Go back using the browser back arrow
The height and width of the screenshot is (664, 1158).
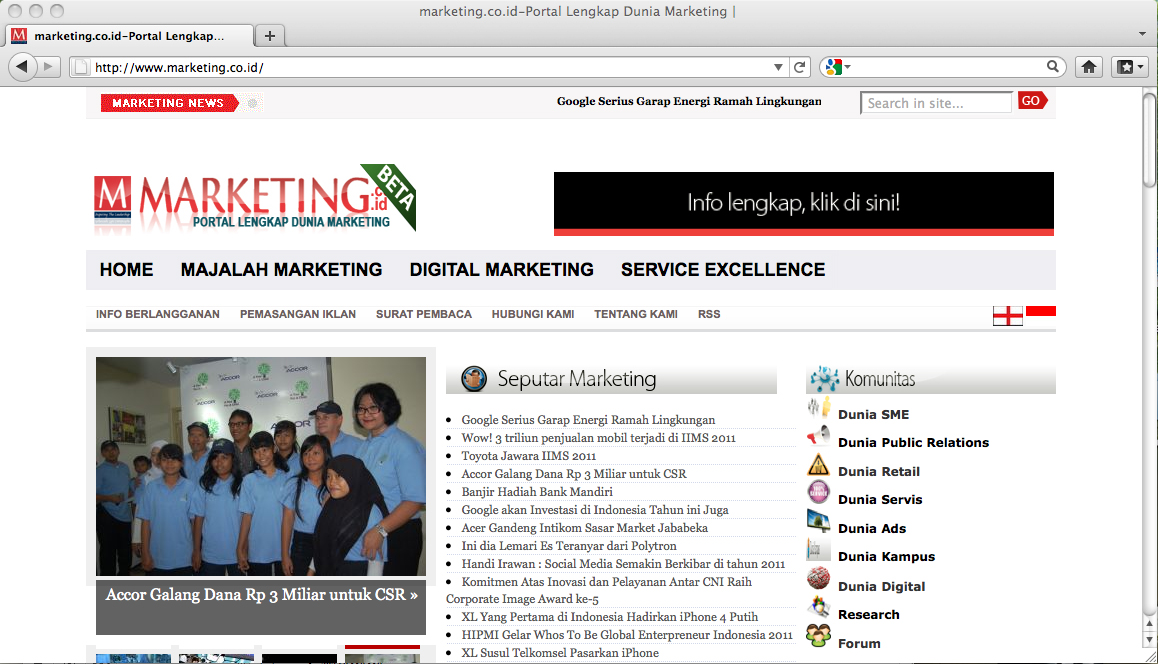22,66
